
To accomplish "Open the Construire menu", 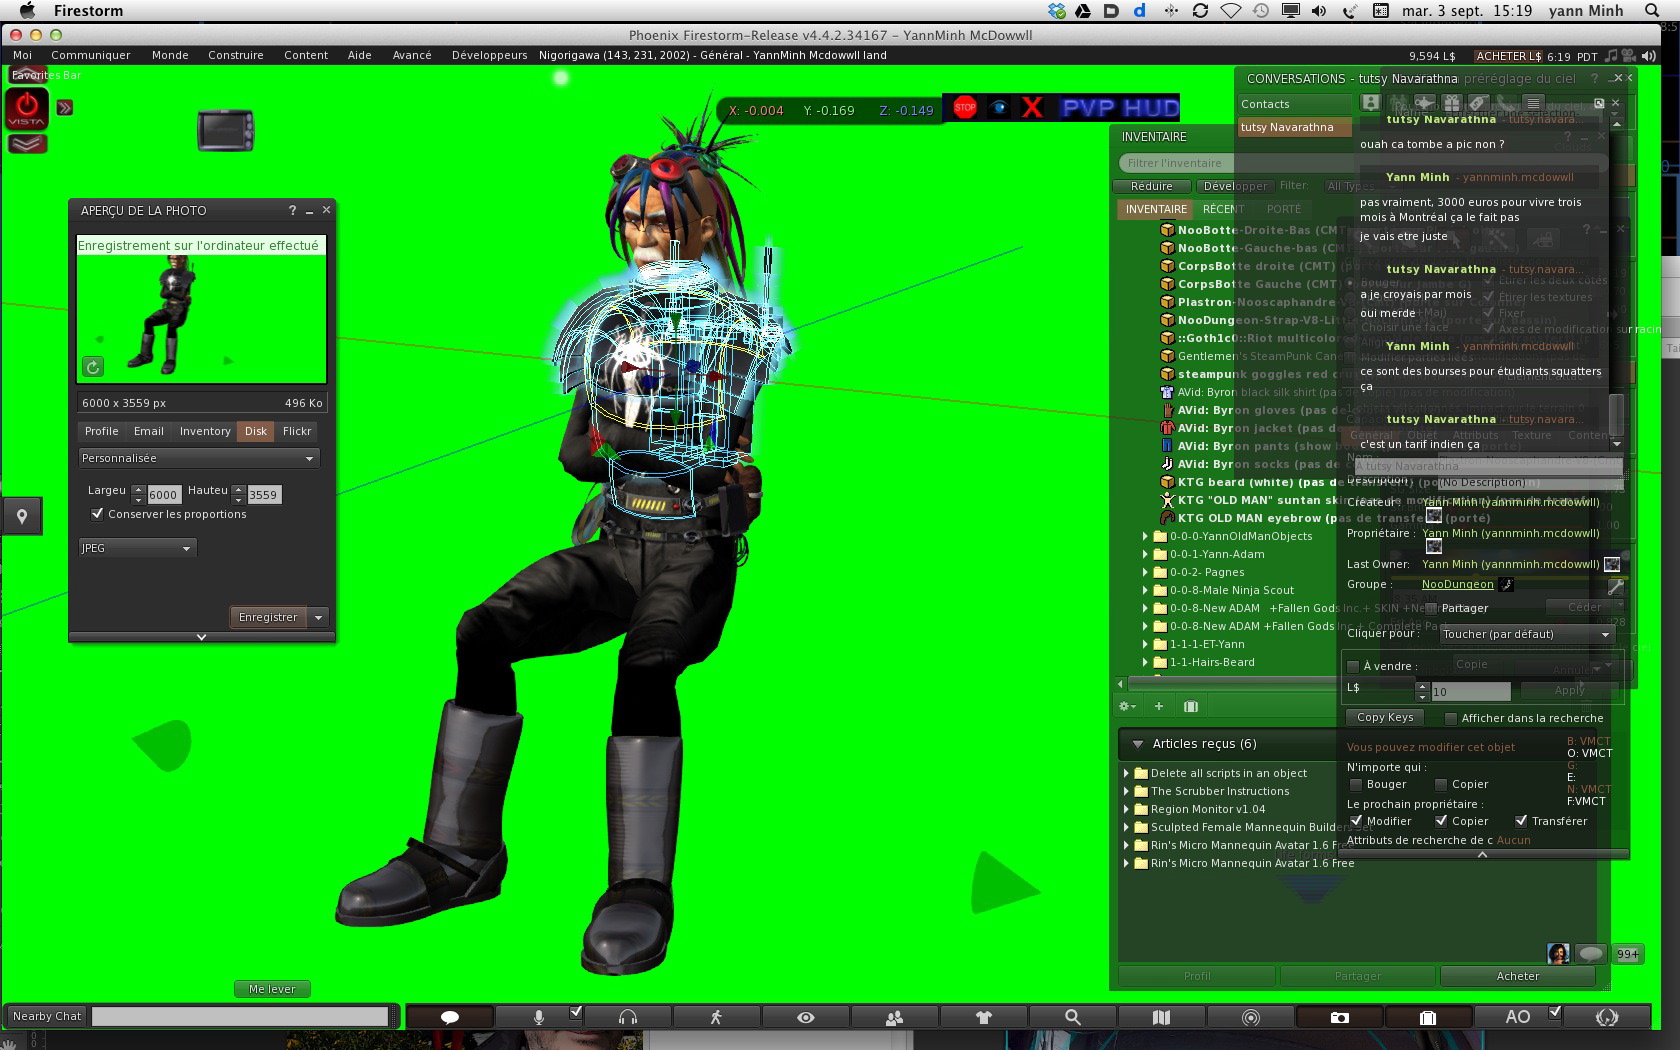I will tap(236, 55).
